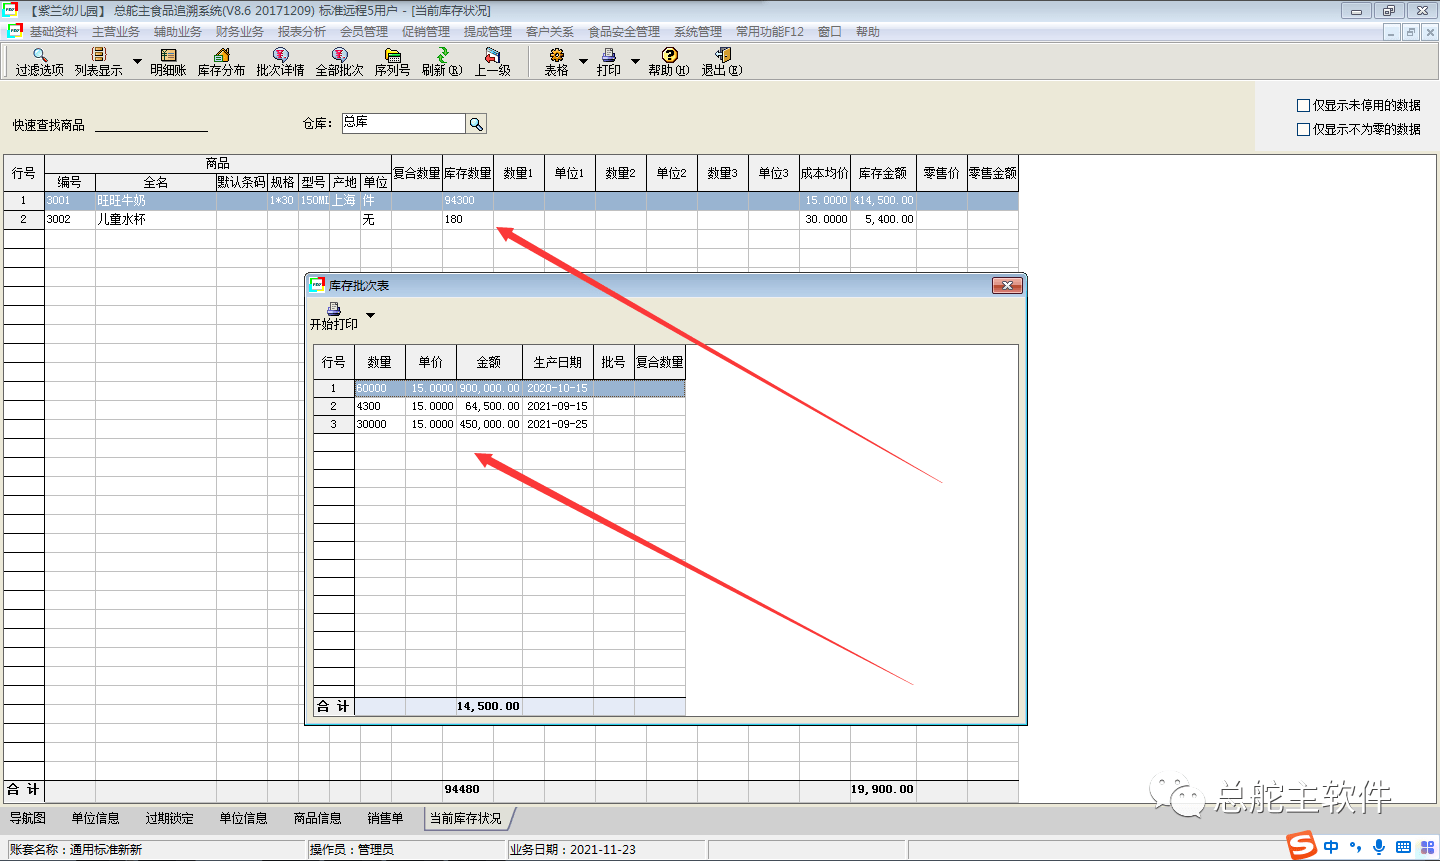Click 开始打印 in the batch dialog

(x=334, y=316)
